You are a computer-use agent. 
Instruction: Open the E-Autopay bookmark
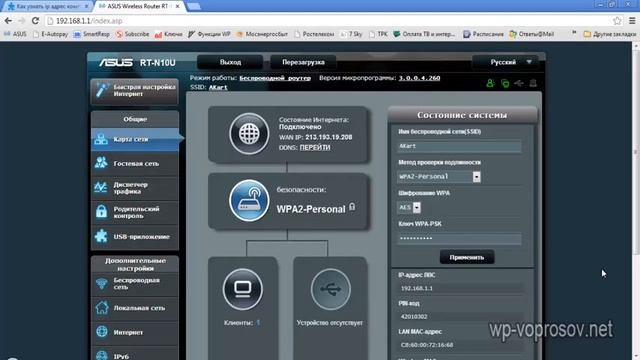pos(51,34)
